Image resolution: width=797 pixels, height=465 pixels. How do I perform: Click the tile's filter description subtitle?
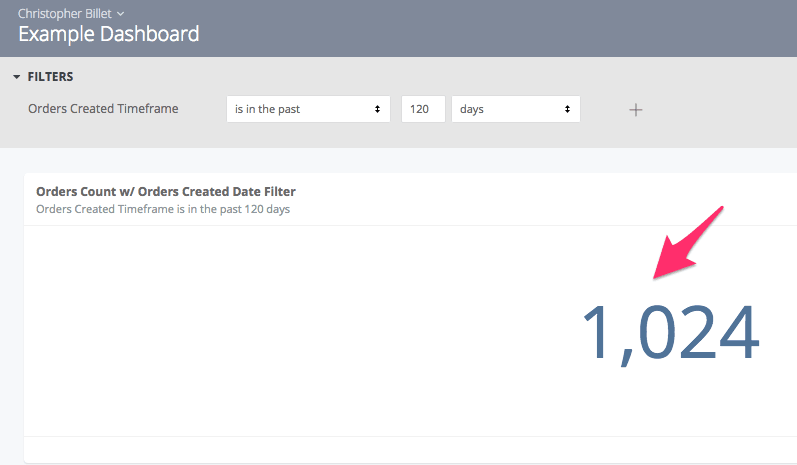tap(162, 209)
